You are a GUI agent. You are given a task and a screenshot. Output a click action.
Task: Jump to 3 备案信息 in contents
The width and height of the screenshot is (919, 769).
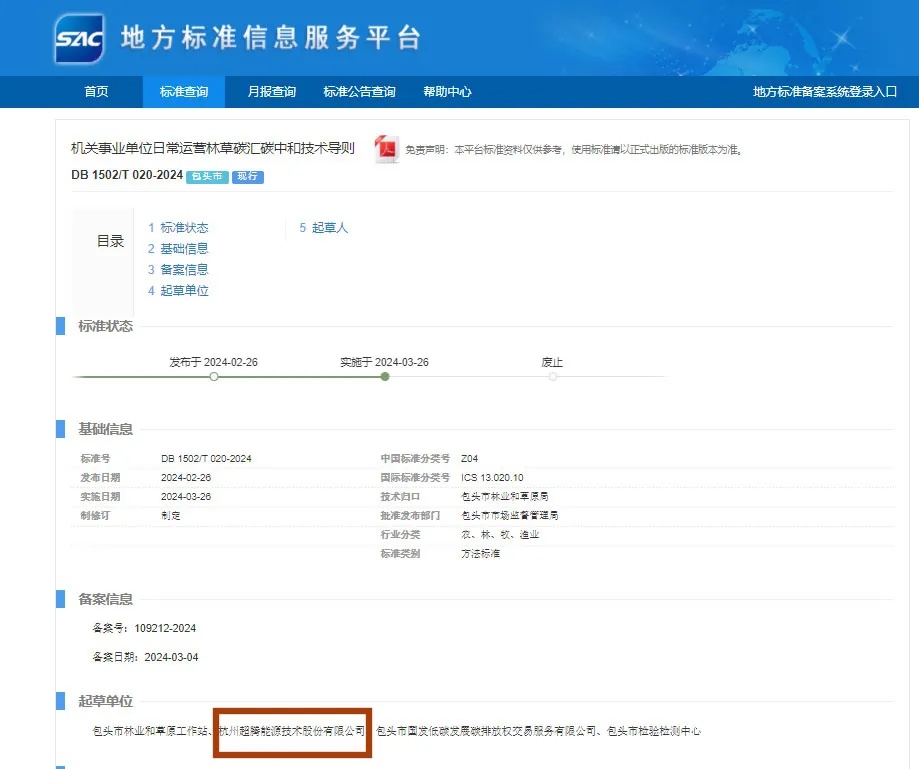[178, 270]
